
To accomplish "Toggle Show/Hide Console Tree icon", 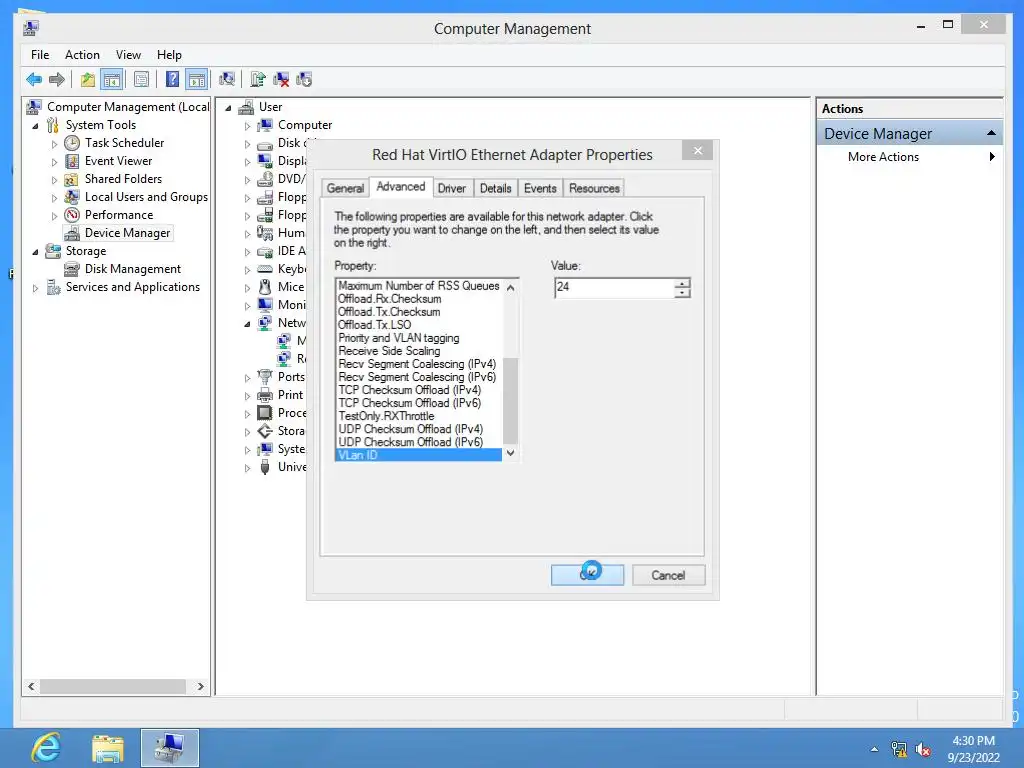I will (x=112, y=80).
